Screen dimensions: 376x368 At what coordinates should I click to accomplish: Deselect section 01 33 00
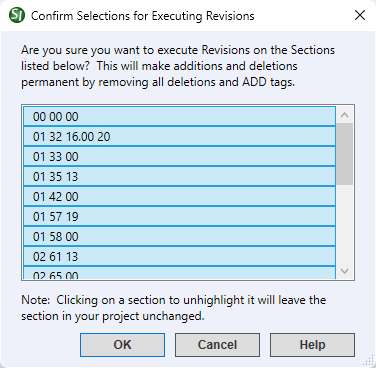[179, 156]
